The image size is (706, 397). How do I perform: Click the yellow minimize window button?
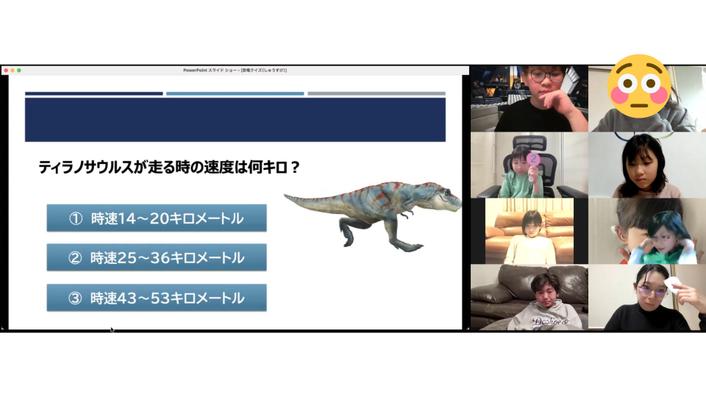click(x=12, y=70)
